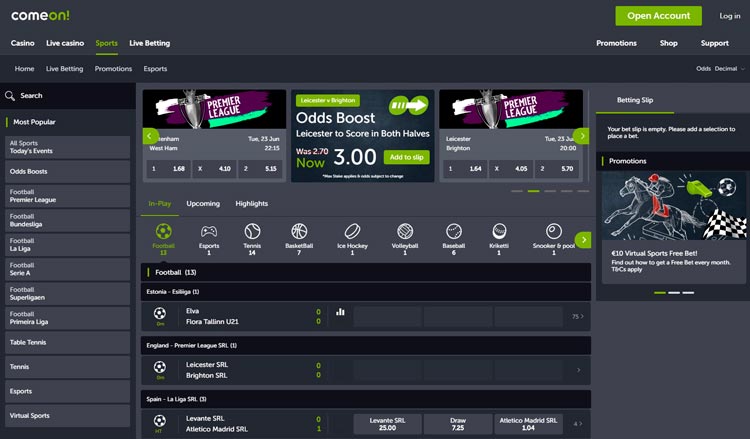Open Esports in sub navigation

[x=155, y=69]
